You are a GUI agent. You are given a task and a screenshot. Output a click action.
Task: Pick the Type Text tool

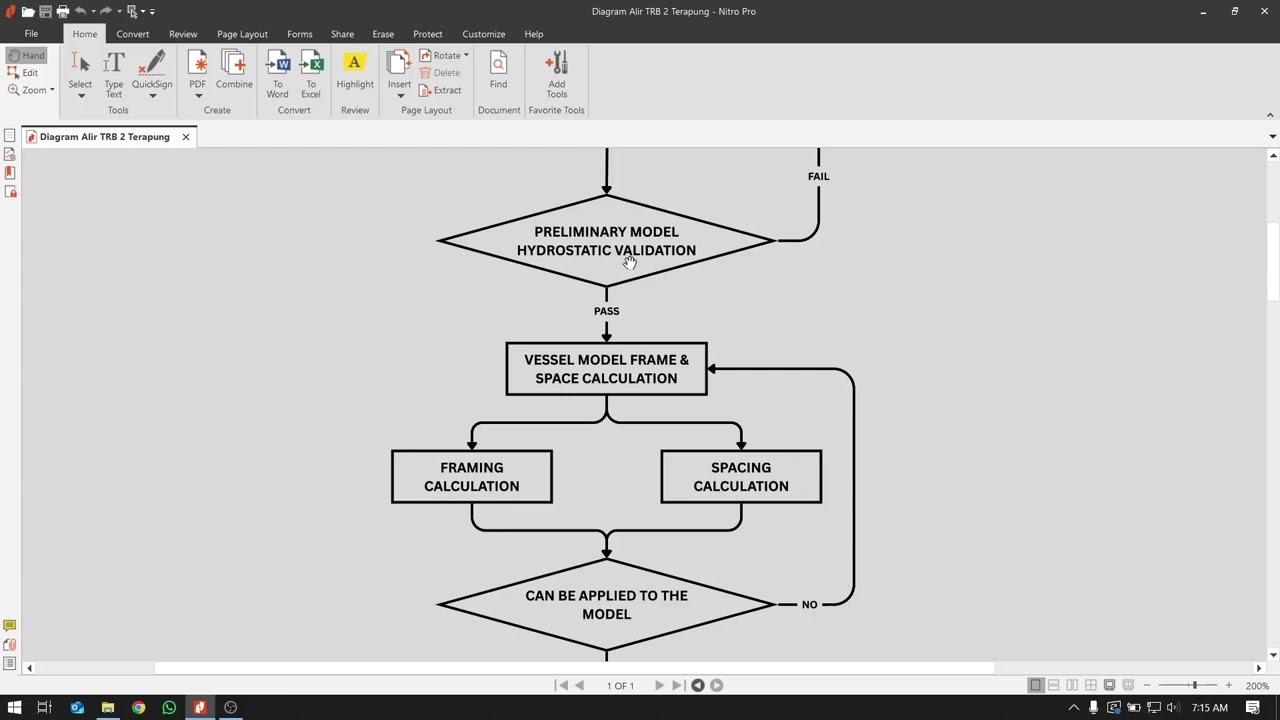pos(114,73)
